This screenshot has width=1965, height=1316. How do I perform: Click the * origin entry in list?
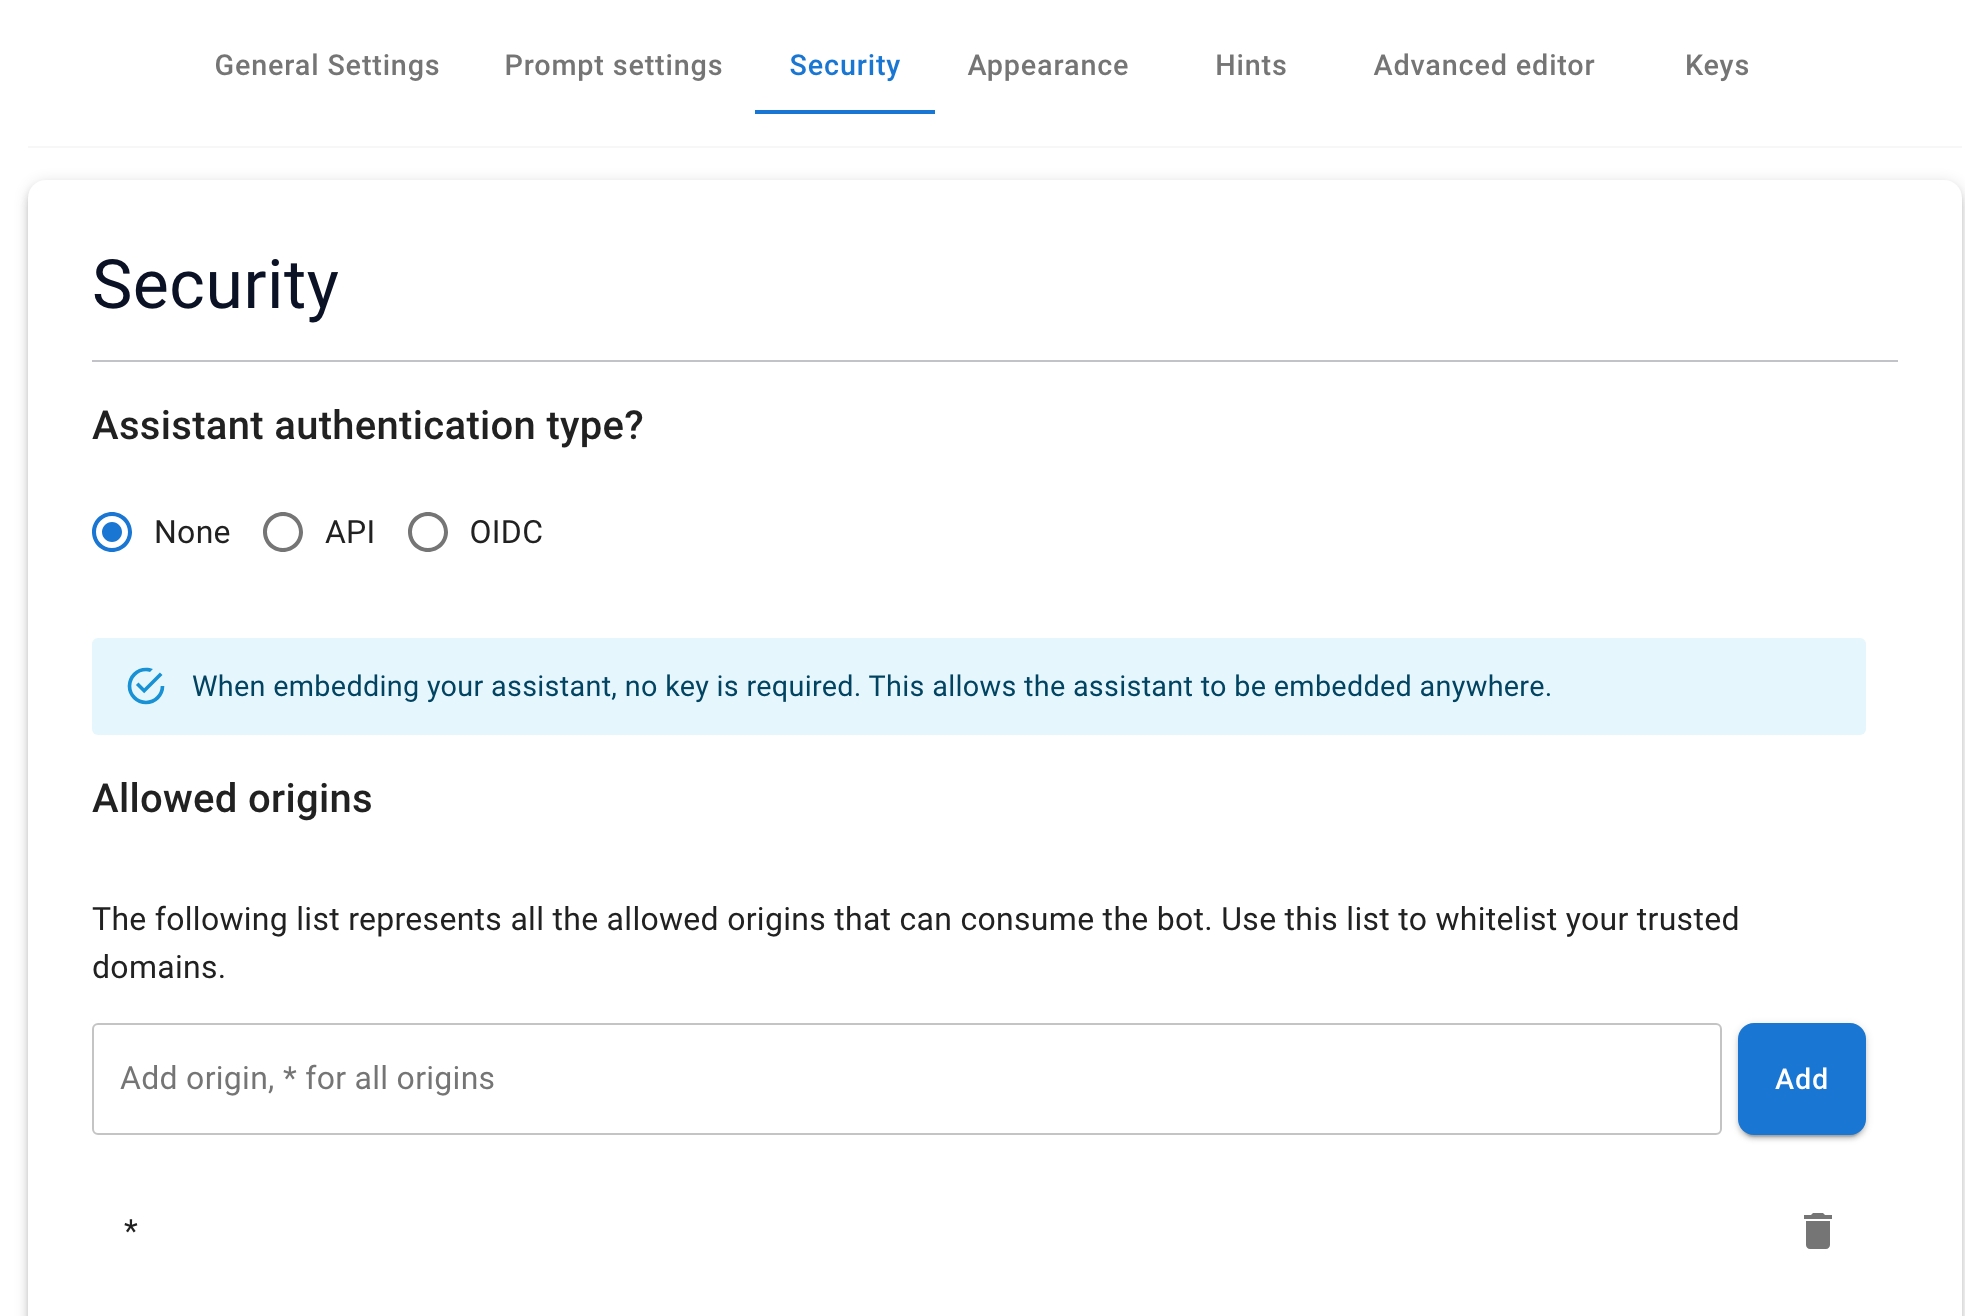(130, 1228)
